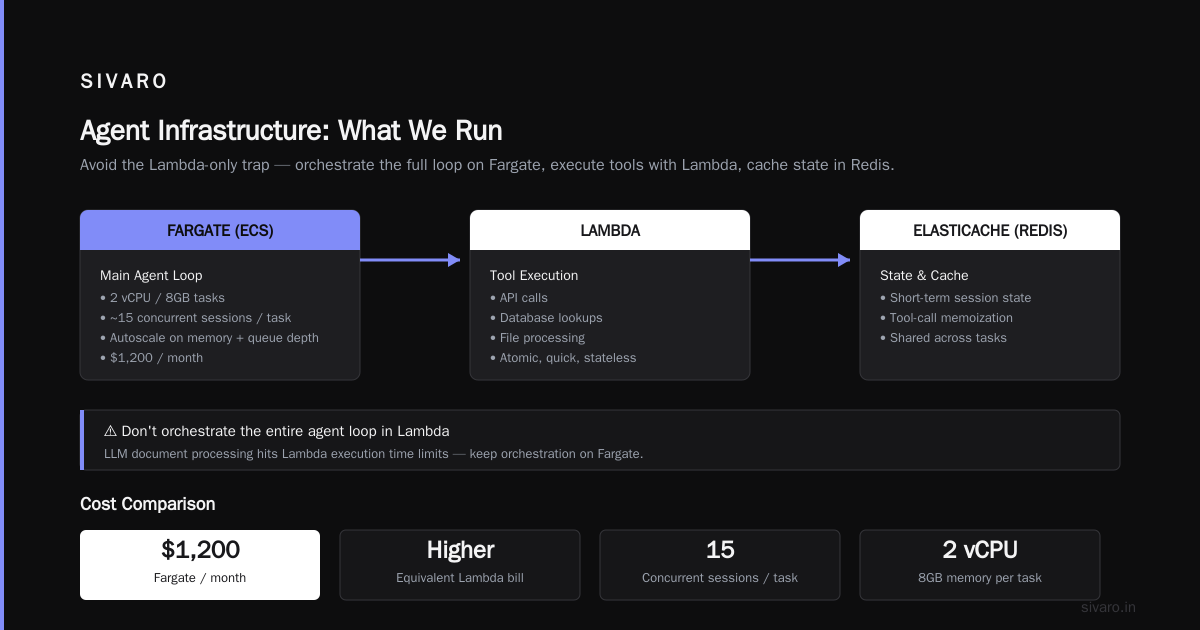This screenshot has width=1200, height=630.
Task: Click the SIVARO logo text
Action: point(124,82)
